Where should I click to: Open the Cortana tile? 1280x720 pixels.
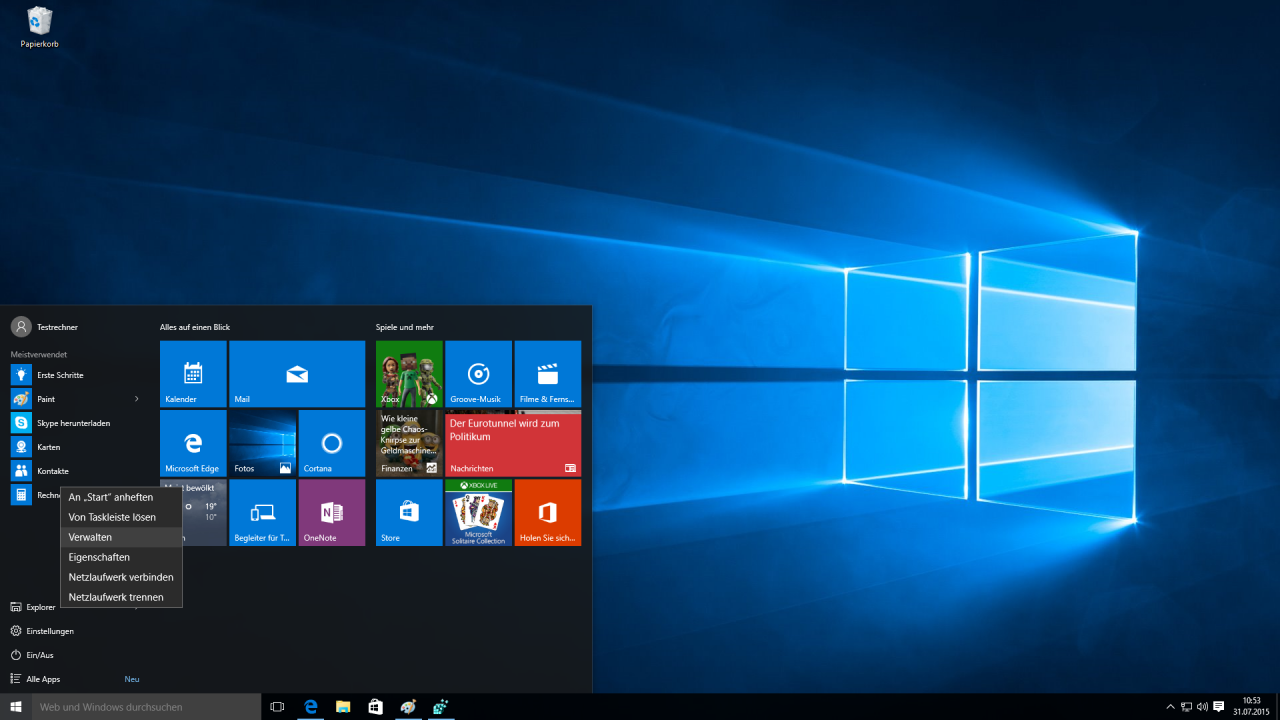(x=332, y=443)
